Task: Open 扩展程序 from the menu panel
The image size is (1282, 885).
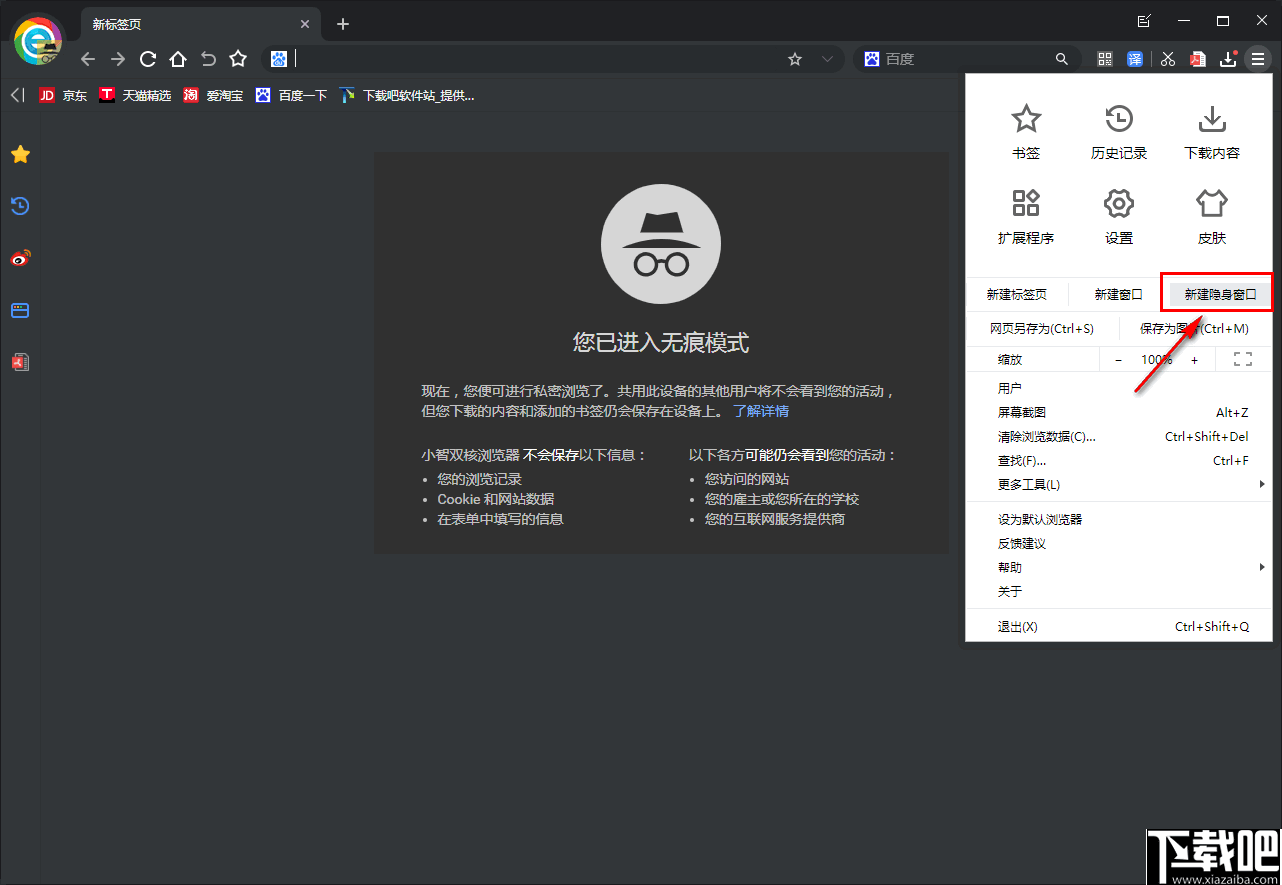Action: pyautogui.click(x=1026, y=216)
